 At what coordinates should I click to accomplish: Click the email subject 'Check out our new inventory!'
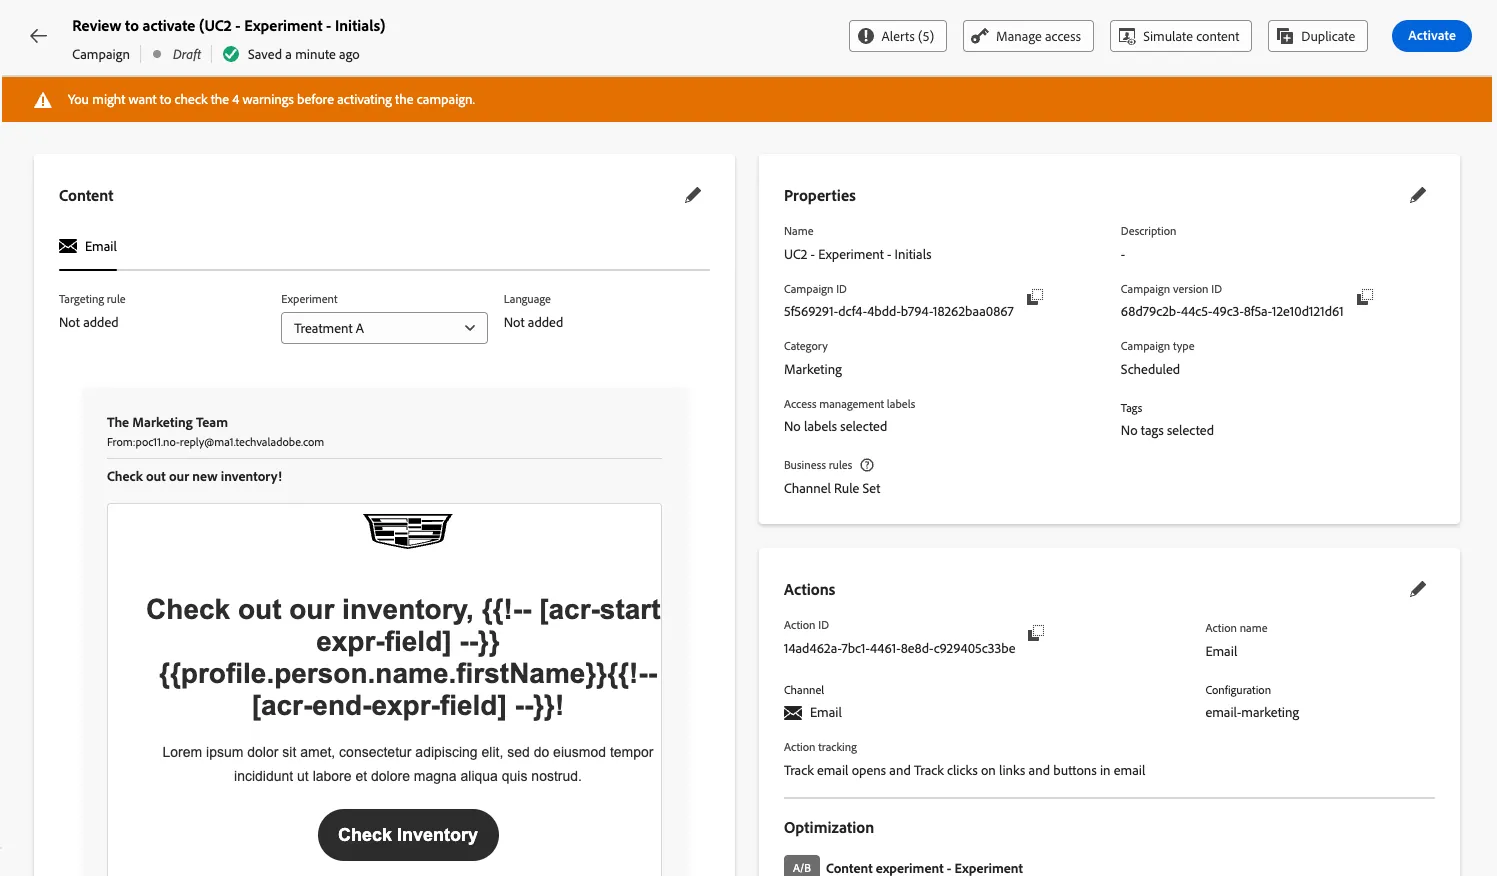pos(194,477)
